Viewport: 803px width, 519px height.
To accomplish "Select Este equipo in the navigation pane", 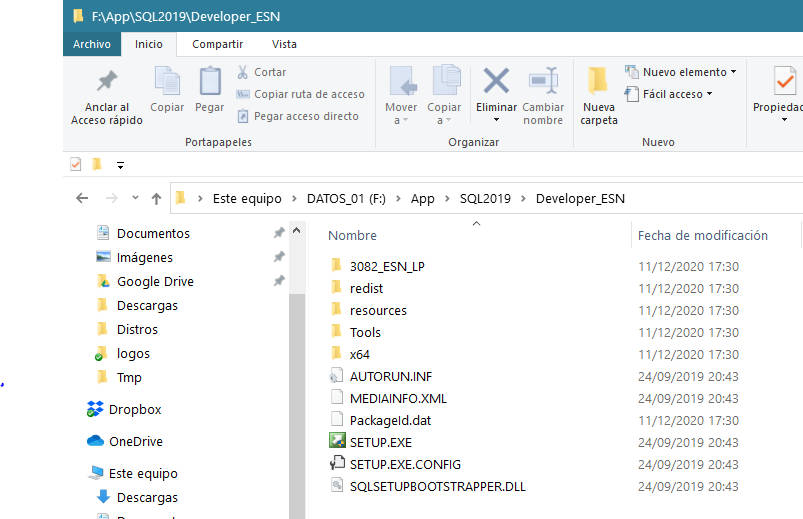I will (x=143, y=474).
